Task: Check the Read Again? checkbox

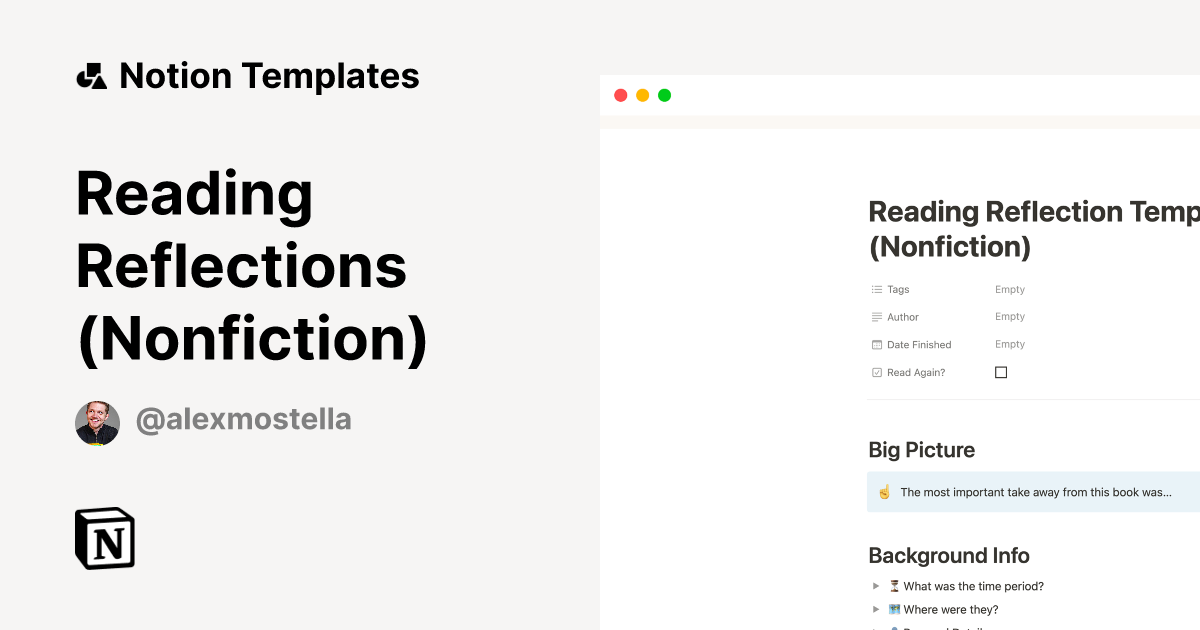Action: [x=1001, y=372]
